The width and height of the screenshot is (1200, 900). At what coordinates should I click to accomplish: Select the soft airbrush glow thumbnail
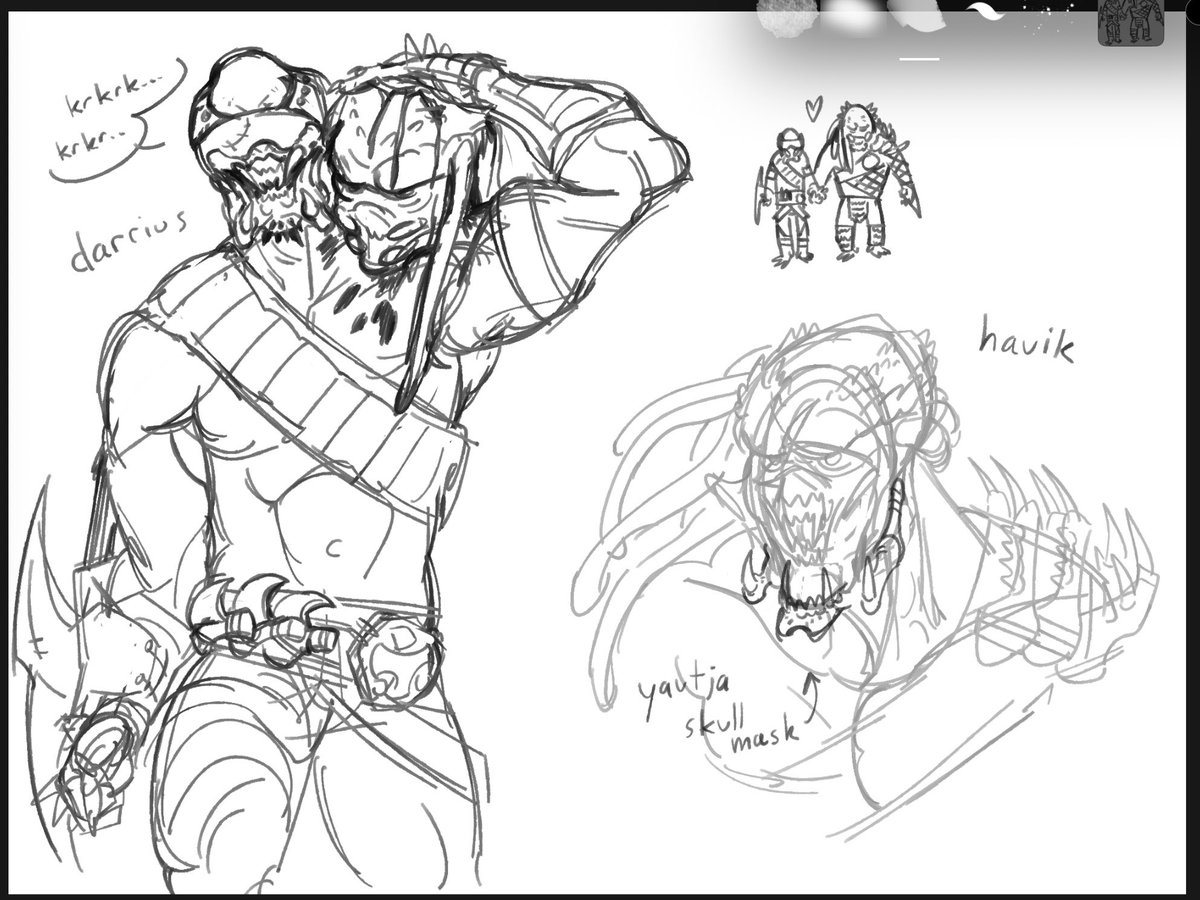(x=845, y=12)
